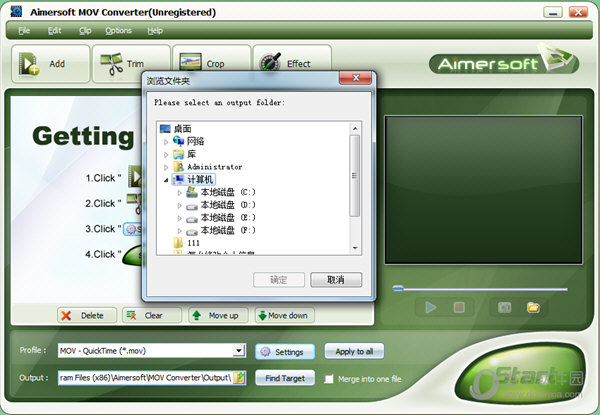
Task: Click the folder tree scrollbar thumb
Action: click(355, 176)
